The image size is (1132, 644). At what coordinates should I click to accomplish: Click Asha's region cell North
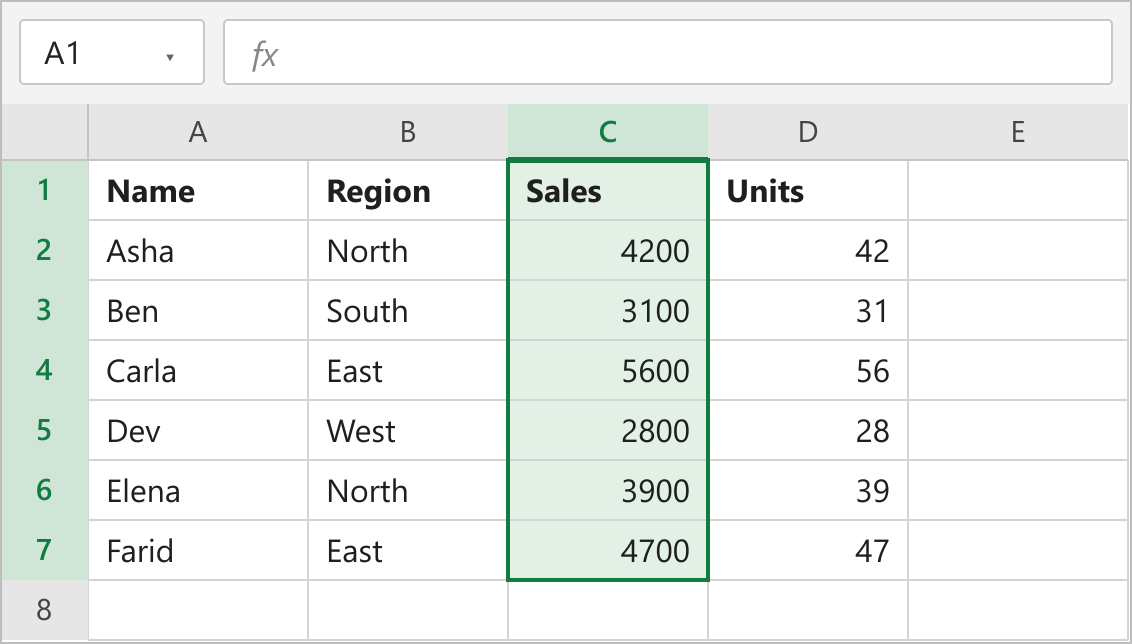[x=408, y=250]
